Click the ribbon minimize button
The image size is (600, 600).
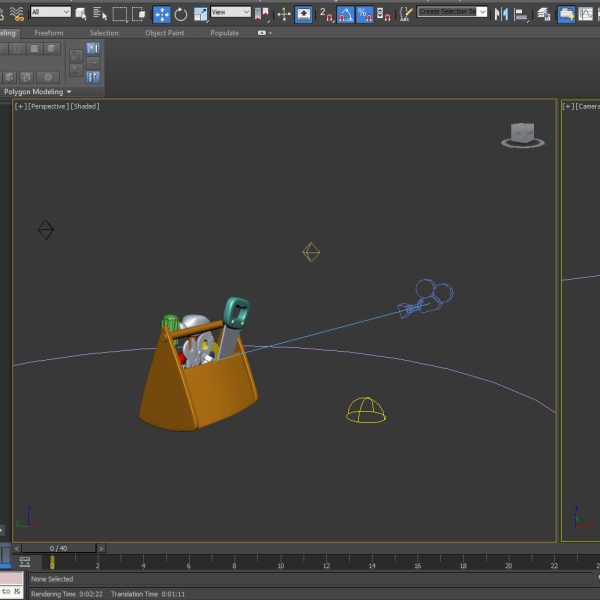pos(262,33)
